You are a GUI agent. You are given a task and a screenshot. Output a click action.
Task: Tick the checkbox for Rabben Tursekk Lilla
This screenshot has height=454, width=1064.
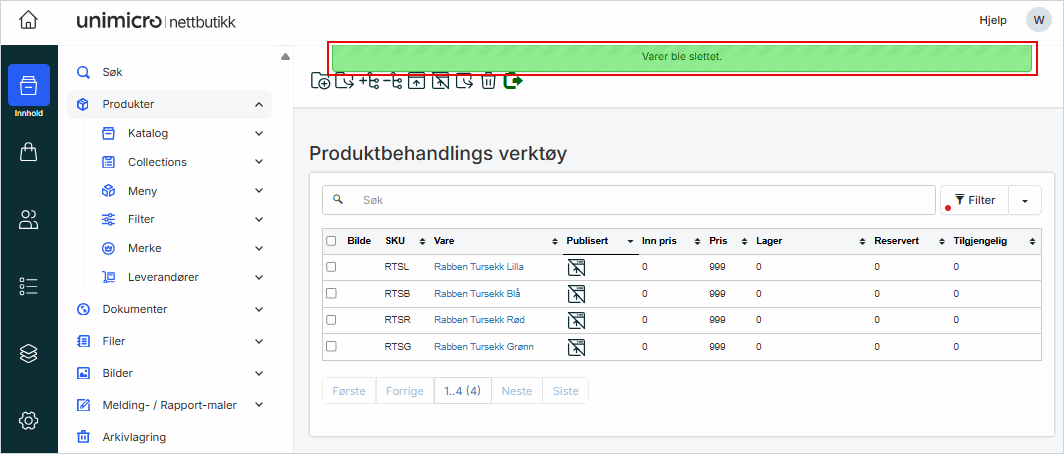tap(331, 267)
